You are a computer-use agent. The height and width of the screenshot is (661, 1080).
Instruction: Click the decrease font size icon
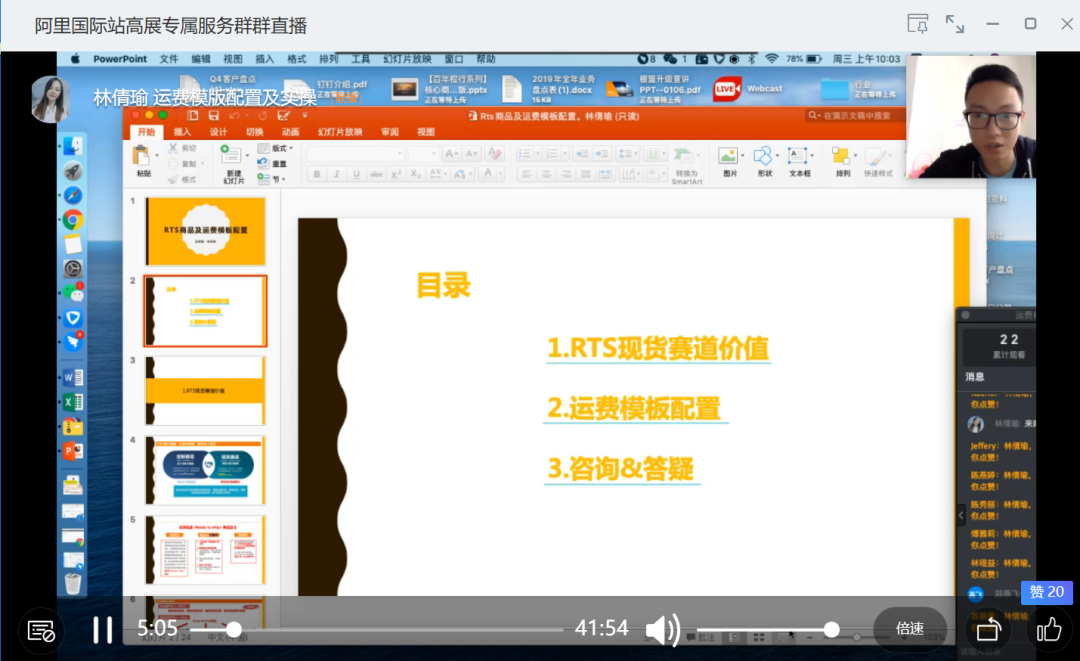[471, 154]
